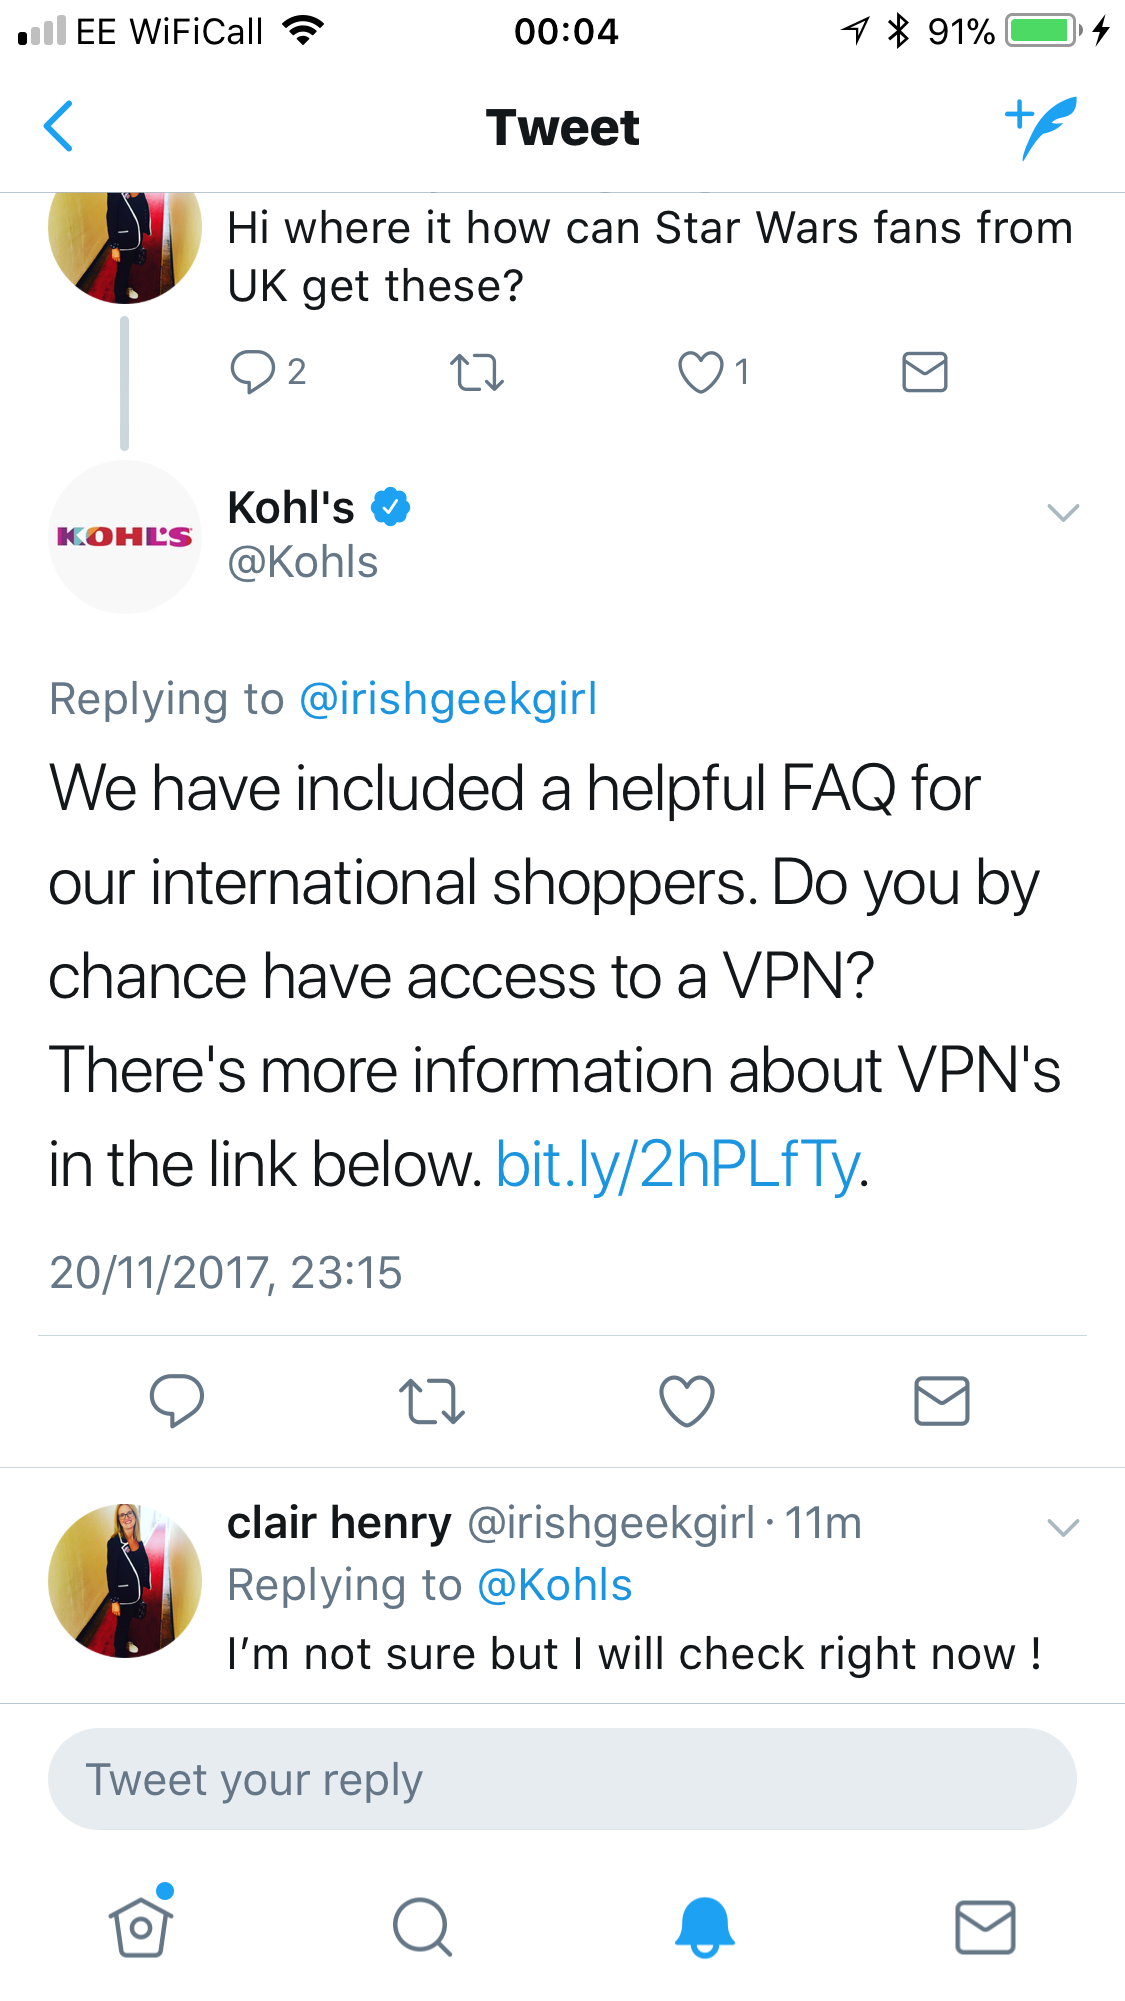This screenshot has width=1125, height=2001.
Task: Retweet the Star Wars fans tweet
Action: pos(477,372)
